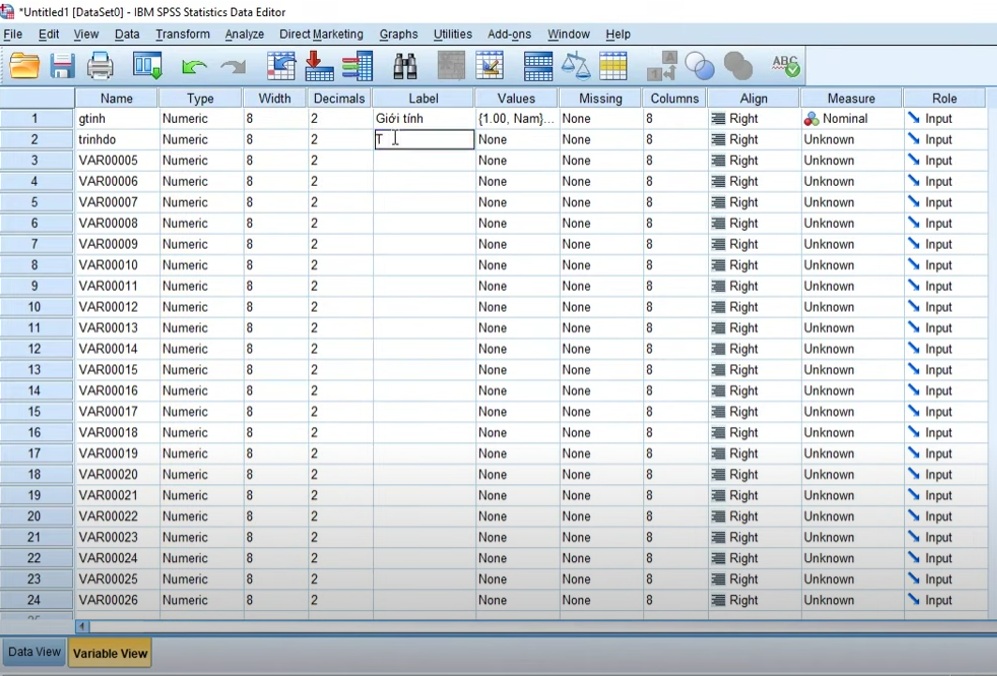Change the Measure setting for row 2

pos(851,139)
